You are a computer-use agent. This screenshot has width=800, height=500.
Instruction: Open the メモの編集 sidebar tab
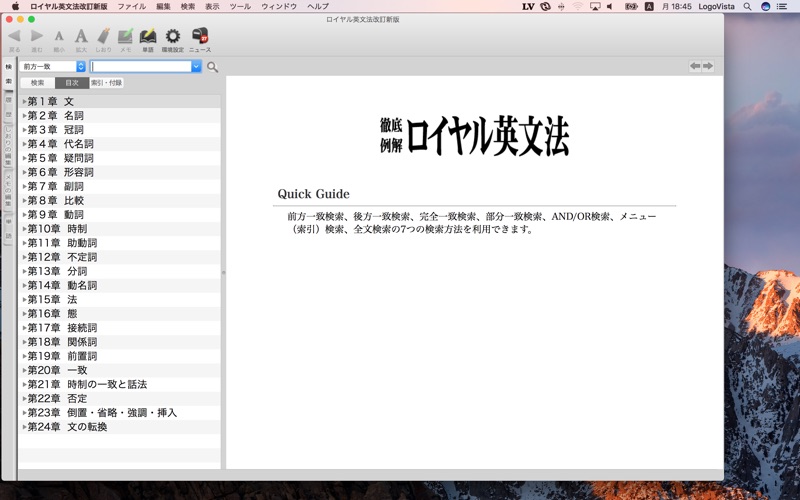(x=9, y=189)
